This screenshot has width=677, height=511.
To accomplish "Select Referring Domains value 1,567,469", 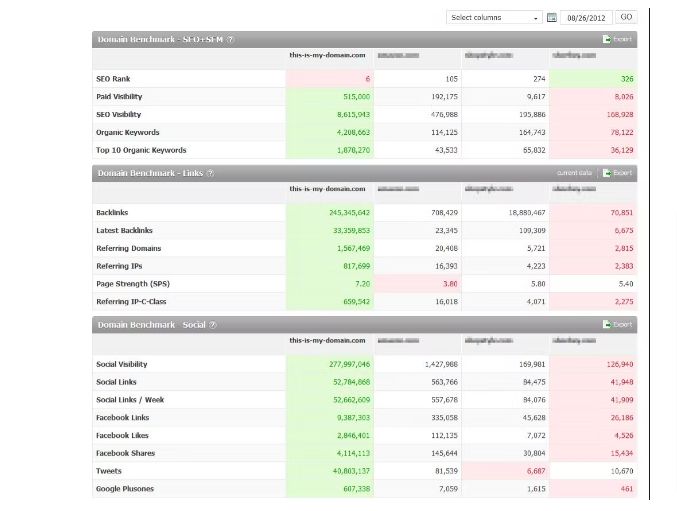I will [x=354, y=249].
